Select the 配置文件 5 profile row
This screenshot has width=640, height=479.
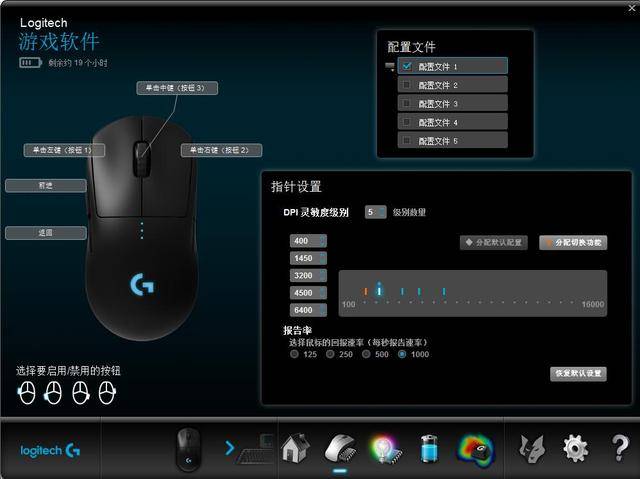(x=453, y=140)
